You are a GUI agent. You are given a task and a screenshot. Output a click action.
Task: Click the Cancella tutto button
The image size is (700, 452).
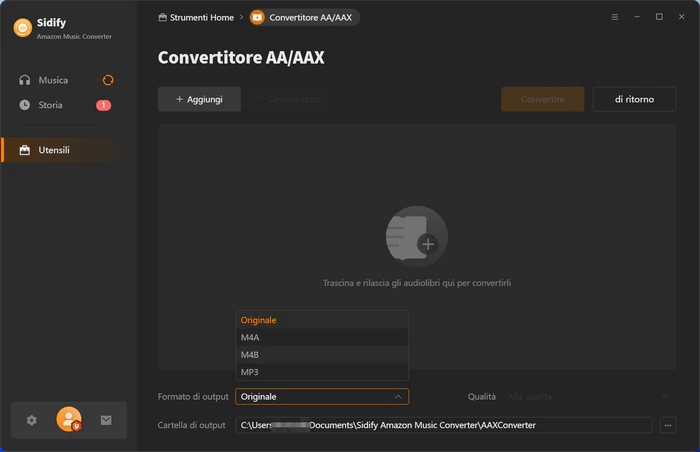point(289,99)
